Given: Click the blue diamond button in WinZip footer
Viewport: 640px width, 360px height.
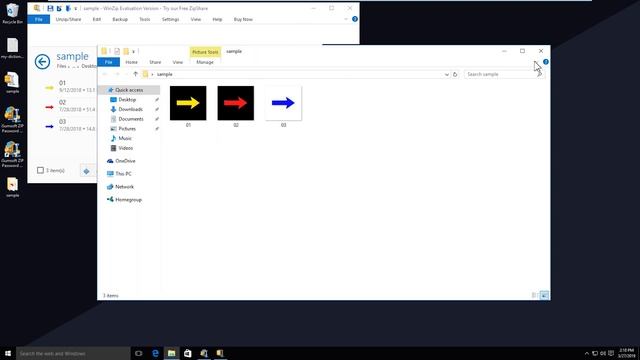Looking at the screenshot, I should click(87, 171).
